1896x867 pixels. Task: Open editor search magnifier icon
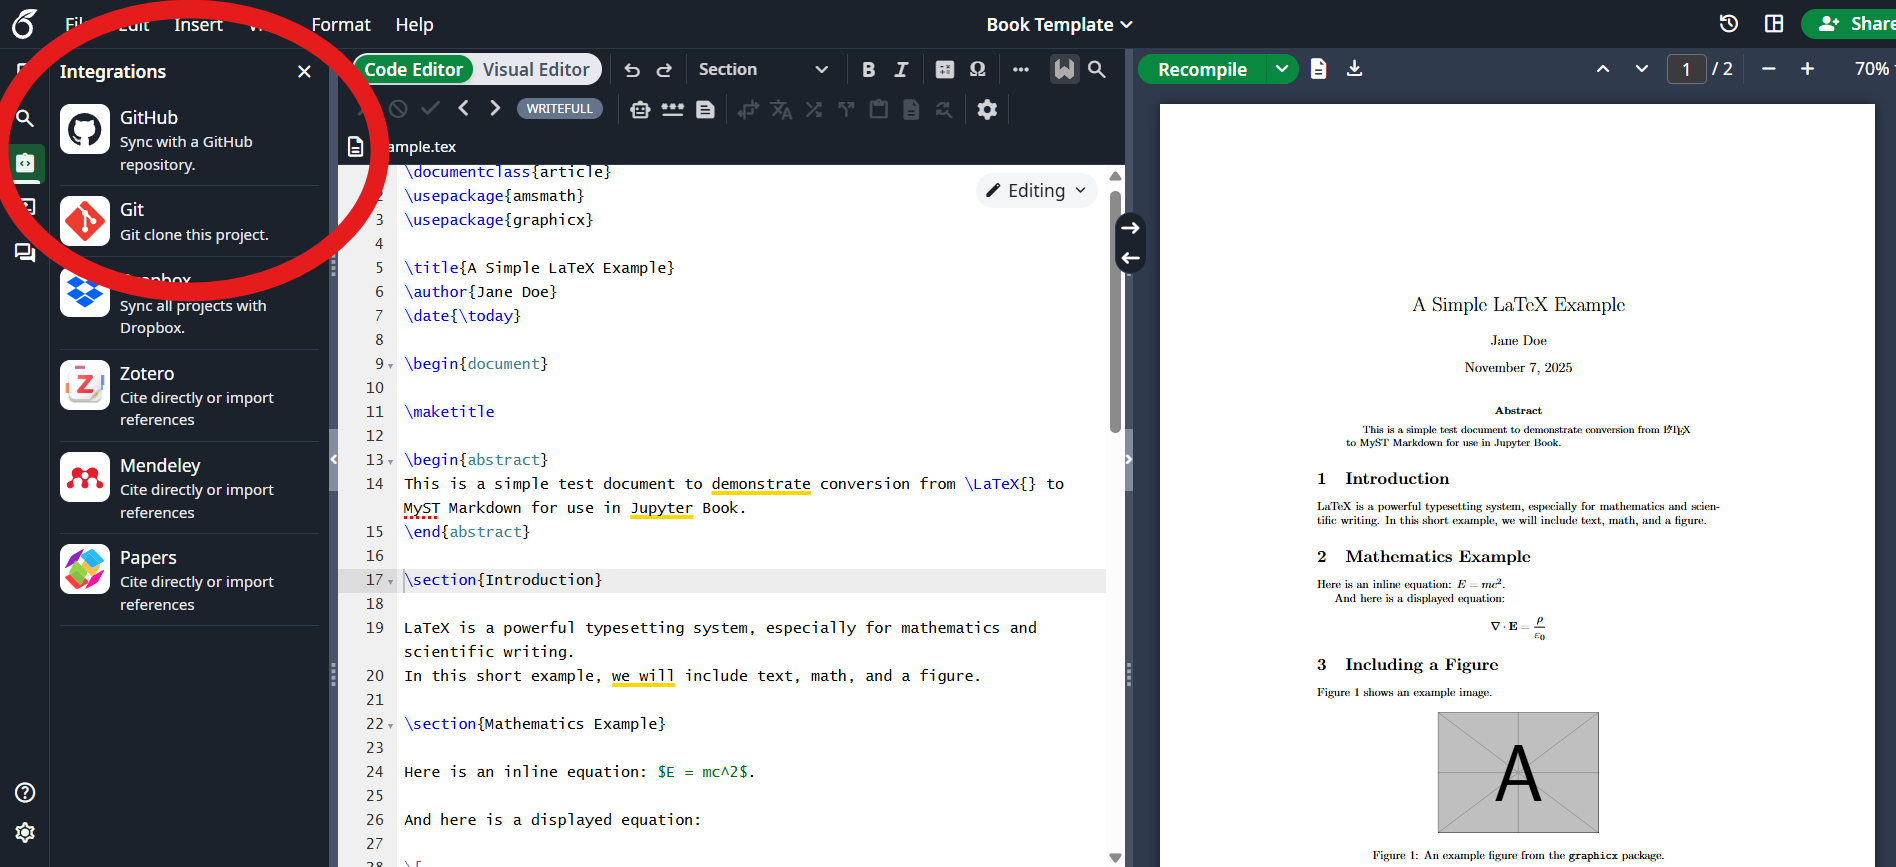tap(1097, 69)
